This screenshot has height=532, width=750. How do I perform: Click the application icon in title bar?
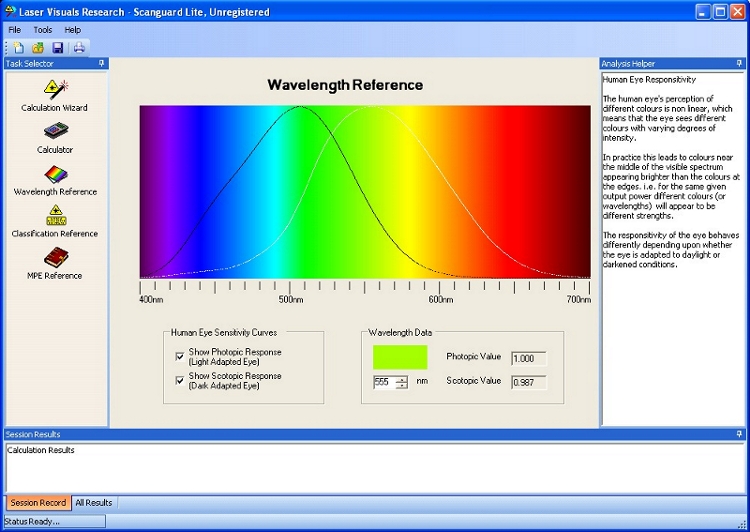point(10,11)
